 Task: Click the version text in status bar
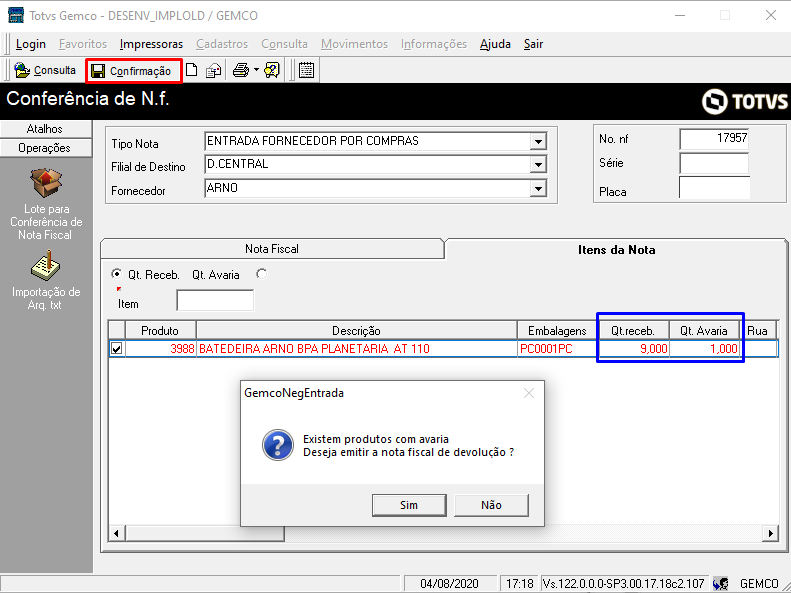click(624, 583)
